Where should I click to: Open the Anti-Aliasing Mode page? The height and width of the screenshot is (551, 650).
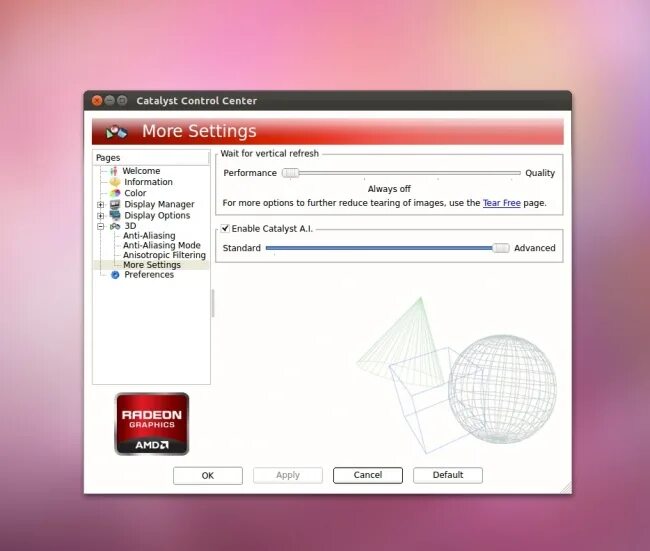[x=162, y=245]
